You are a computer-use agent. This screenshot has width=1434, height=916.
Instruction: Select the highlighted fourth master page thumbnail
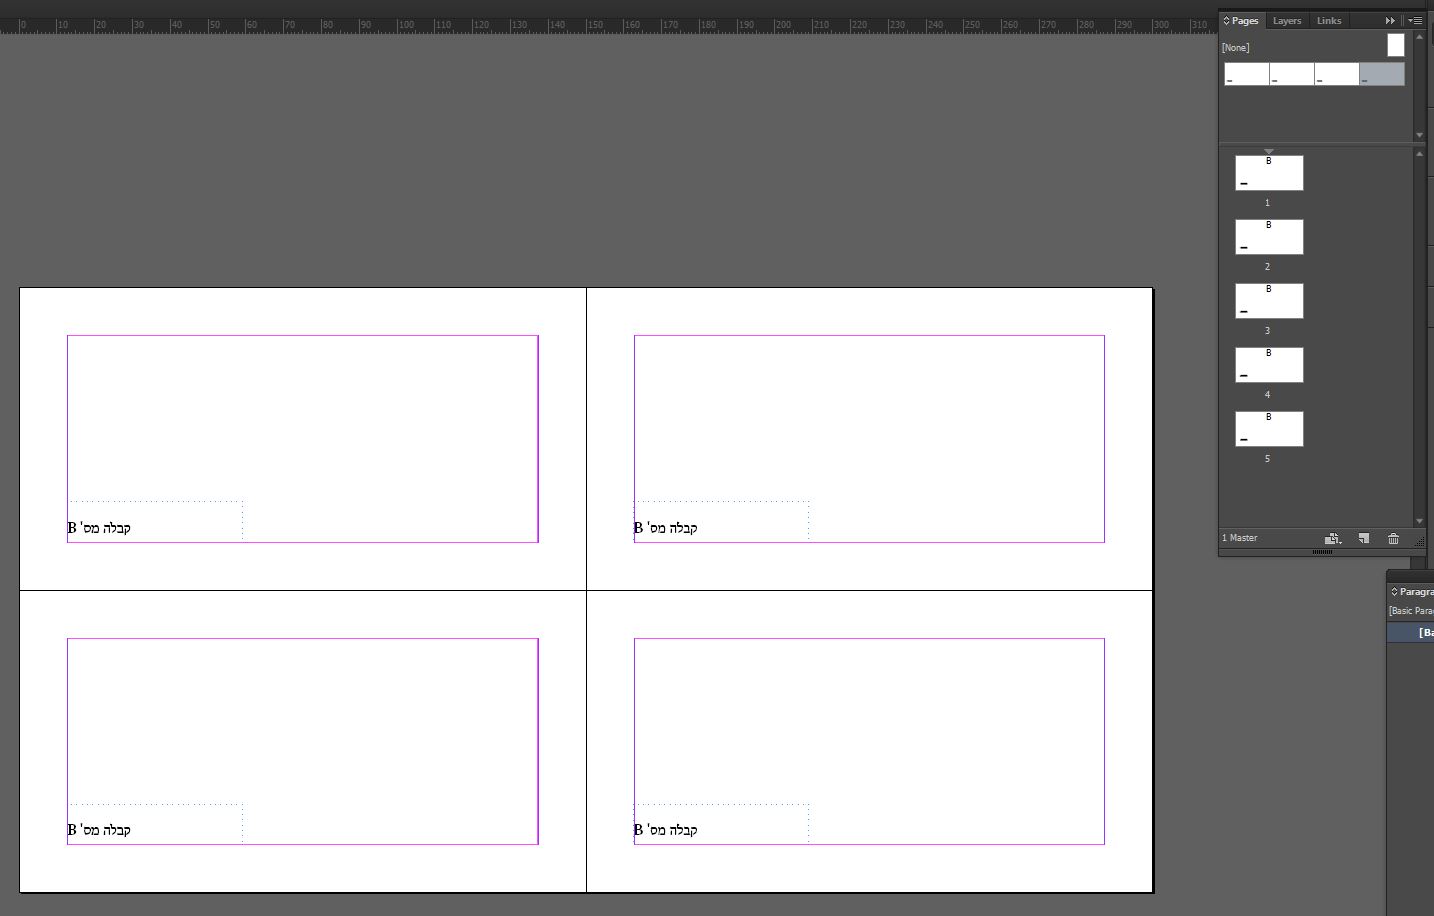(x=1382, y=74)
